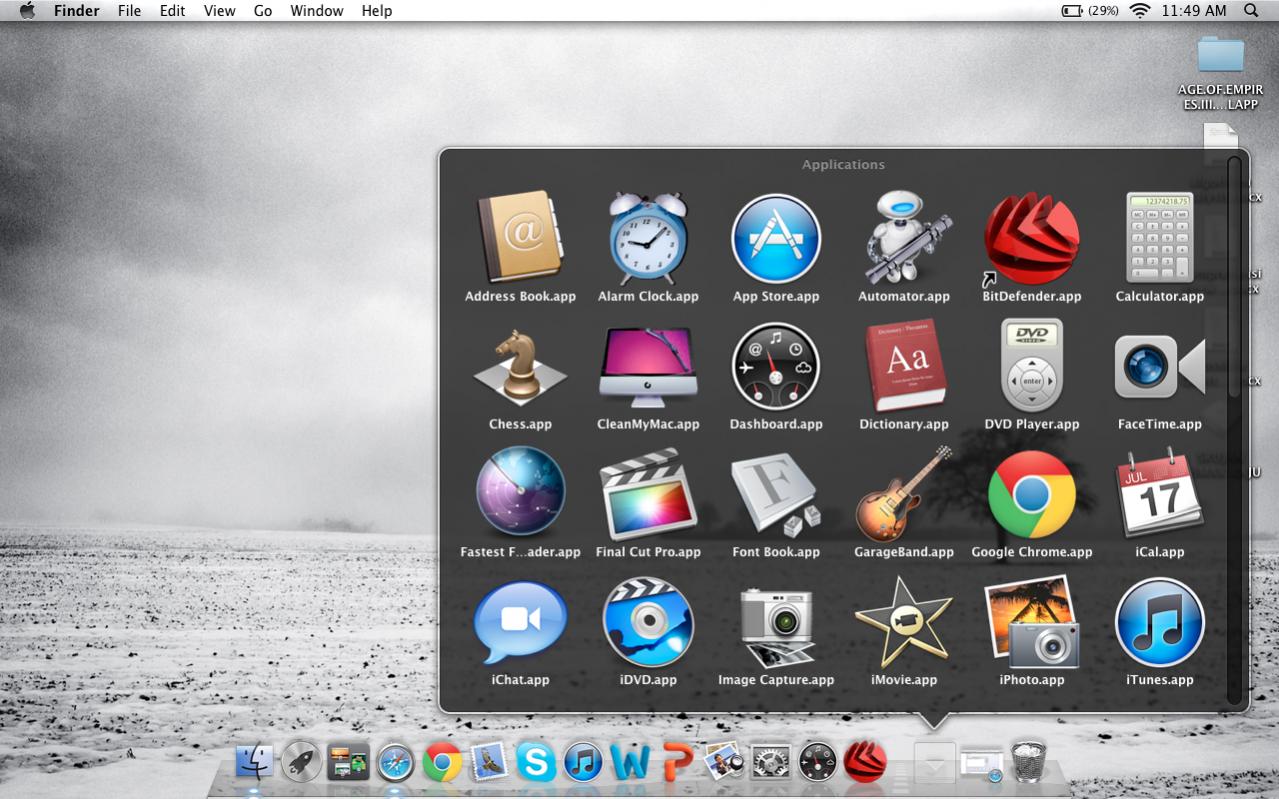This screenshot has height=799, width=1279.
Task: Open the Preview icon in the Dock
Action: click(x=723, y=762)
